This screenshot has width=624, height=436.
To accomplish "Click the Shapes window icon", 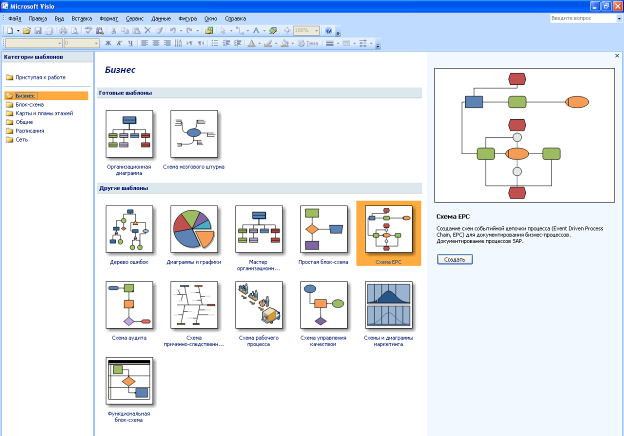I will [x=209, y=31].
